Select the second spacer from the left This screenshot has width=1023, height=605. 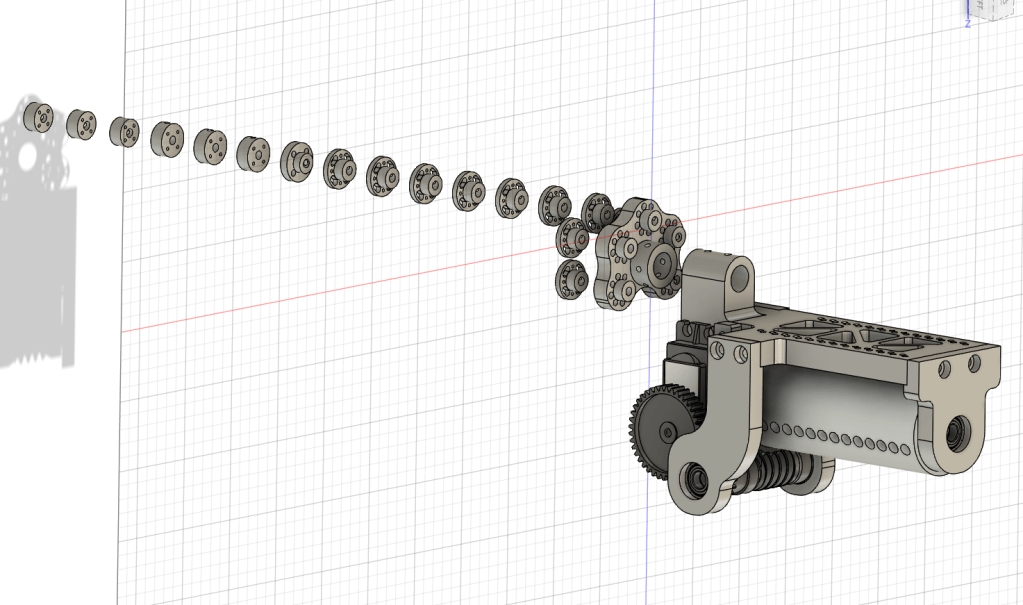point(81,124)
